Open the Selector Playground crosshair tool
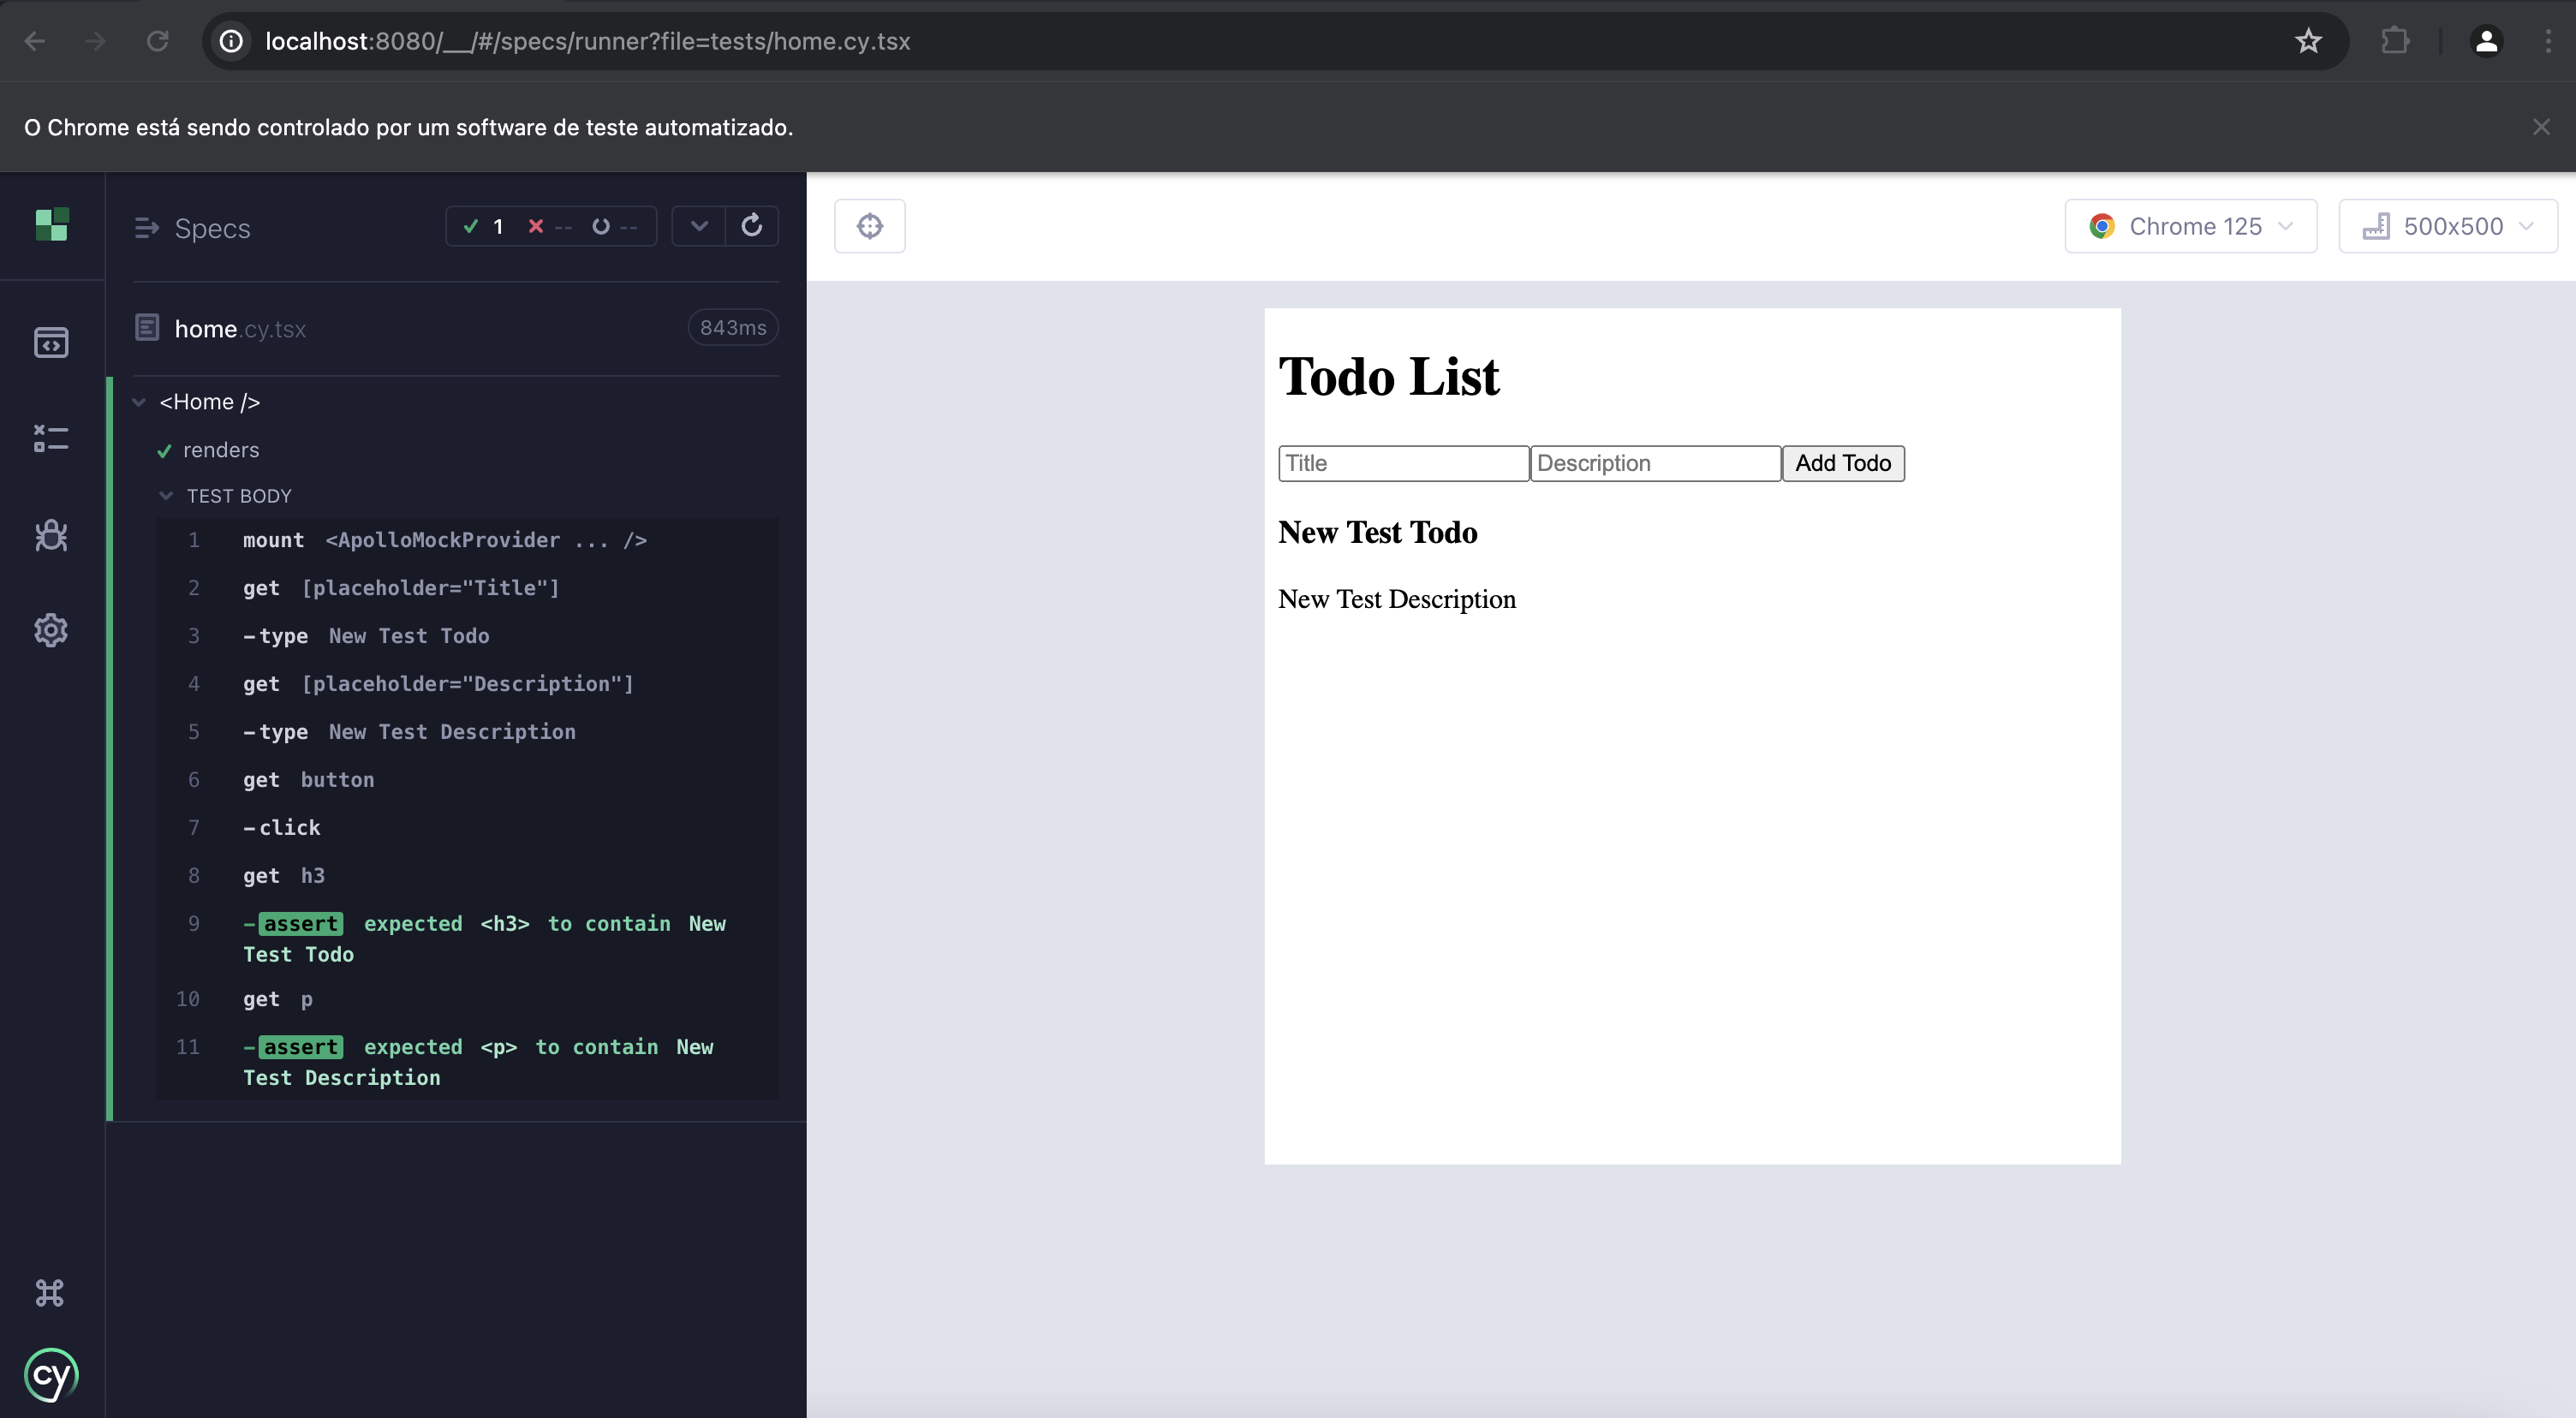 point(869,225)
